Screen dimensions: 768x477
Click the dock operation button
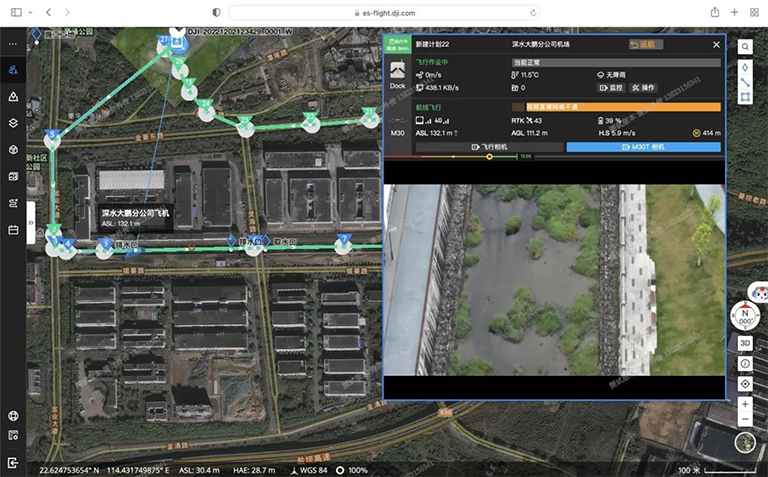pyautogui.click(x=643, y=88)
